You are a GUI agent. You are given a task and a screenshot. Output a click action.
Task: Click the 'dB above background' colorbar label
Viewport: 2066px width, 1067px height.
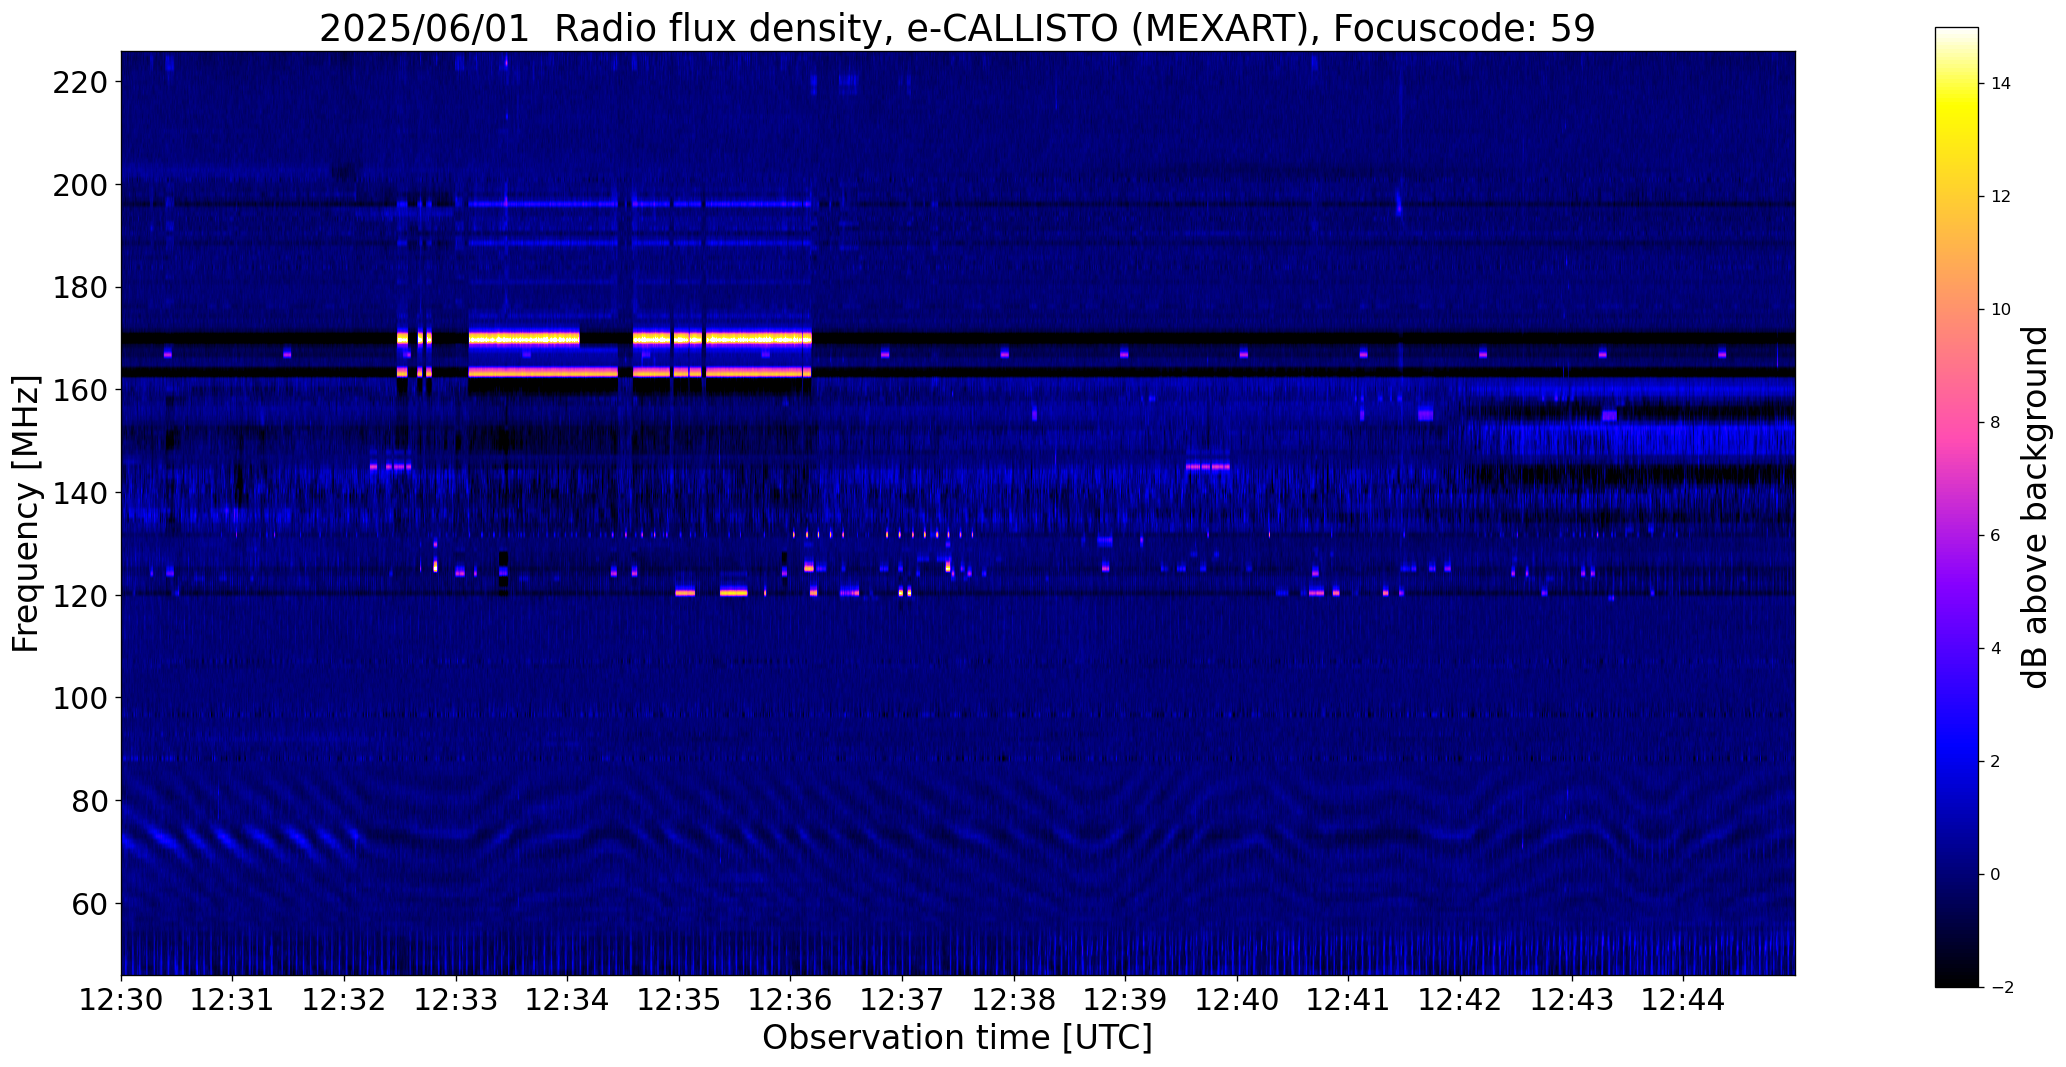pyautogui.click(x=2034, y=507)
